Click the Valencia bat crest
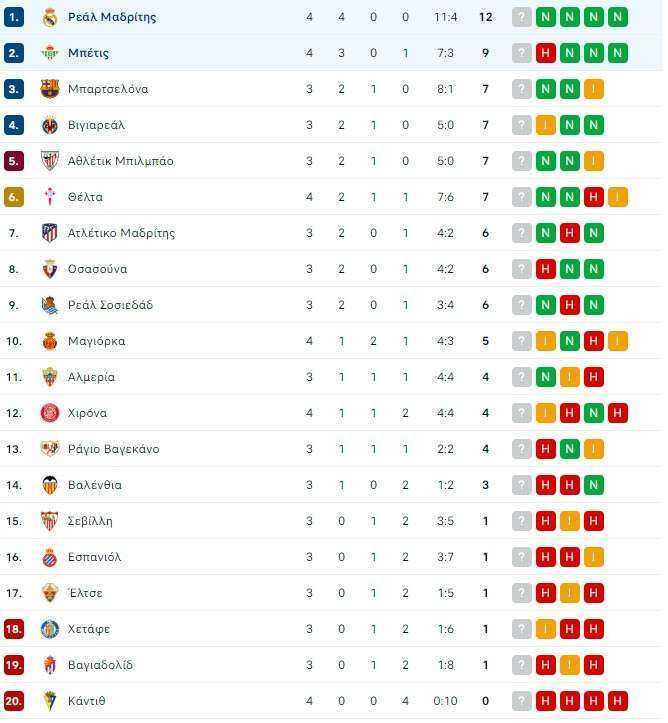 click(x=49, y=485)
